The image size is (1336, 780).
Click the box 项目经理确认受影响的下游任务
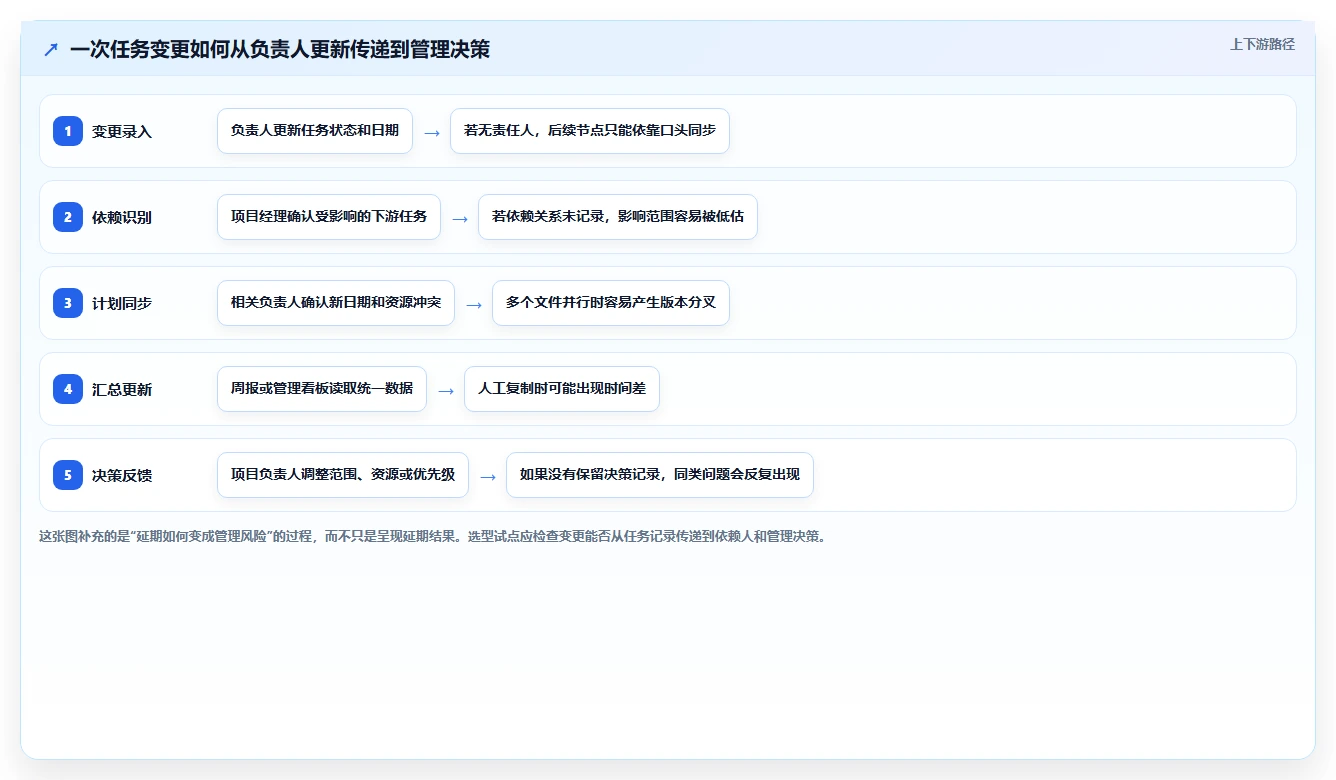tap(329, 217)
